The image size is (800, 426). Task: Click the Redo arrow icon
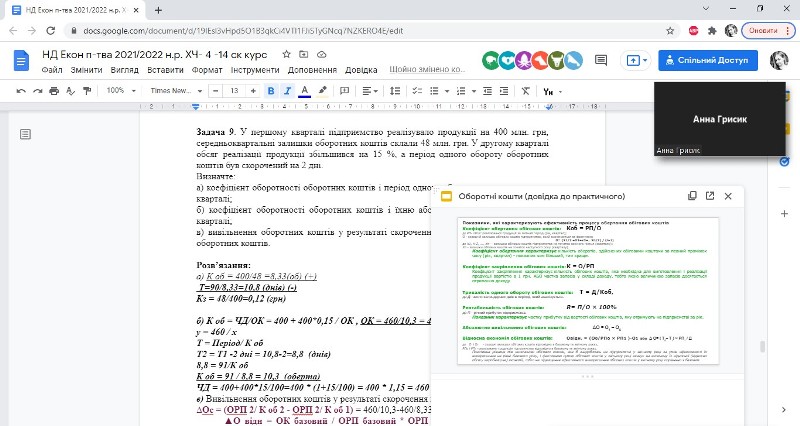coord(37,91)
